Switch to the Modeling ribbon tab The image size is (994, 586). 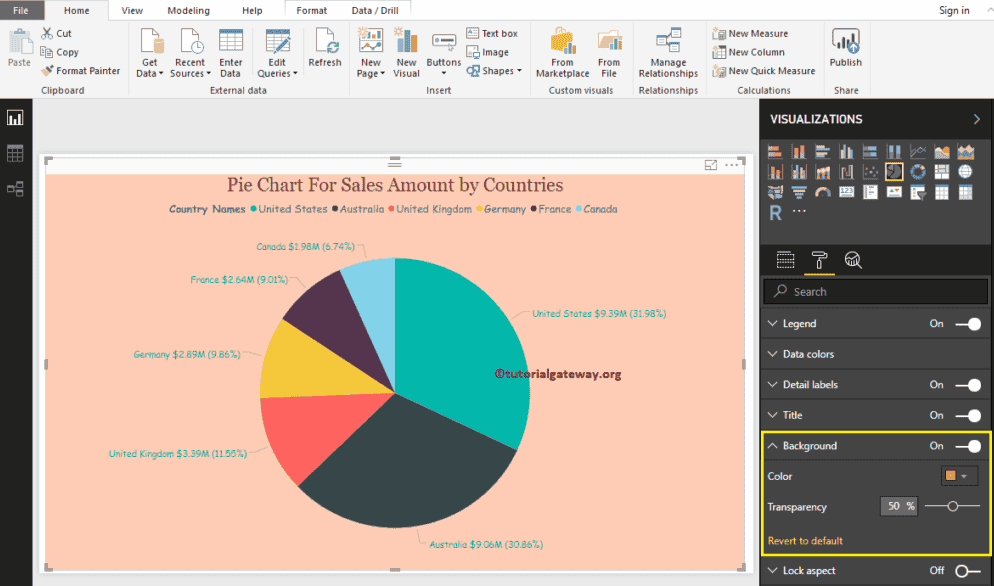click(188, 10)
